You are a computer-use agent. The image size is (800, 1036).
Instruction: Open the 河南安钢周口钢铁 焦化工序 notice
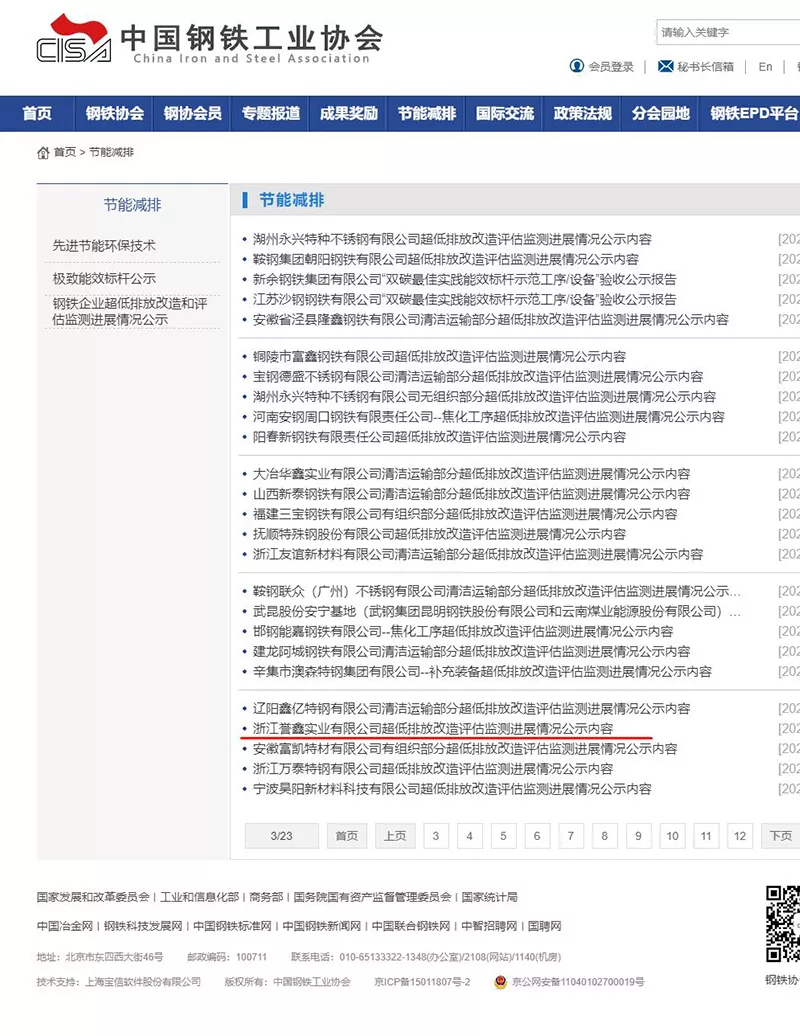[489, 417]
